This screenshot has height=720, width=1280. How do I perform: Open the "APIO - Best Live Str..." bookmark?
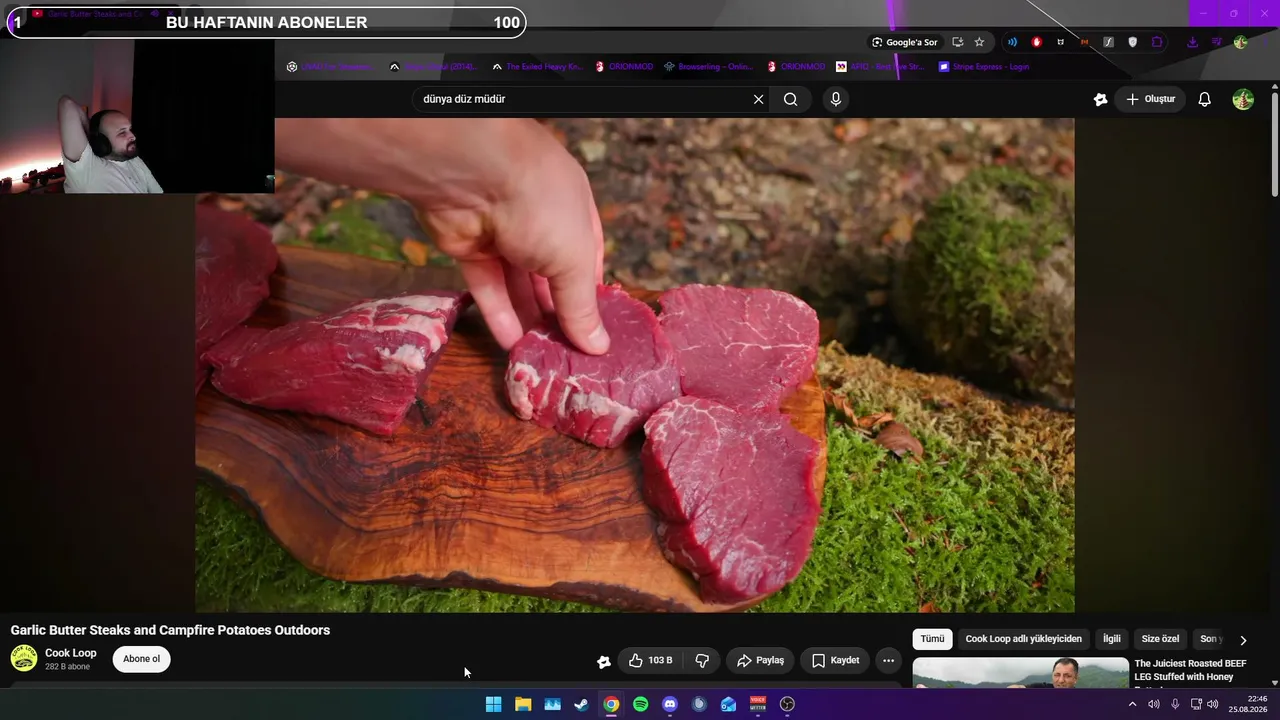coord(880,67)
